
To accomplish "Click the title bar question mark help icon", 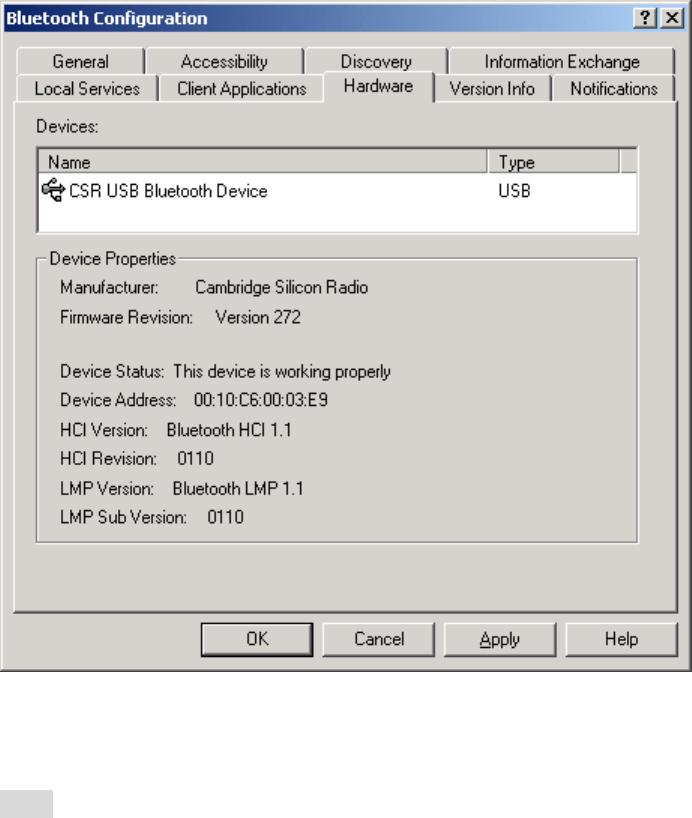I will point(645,18).
